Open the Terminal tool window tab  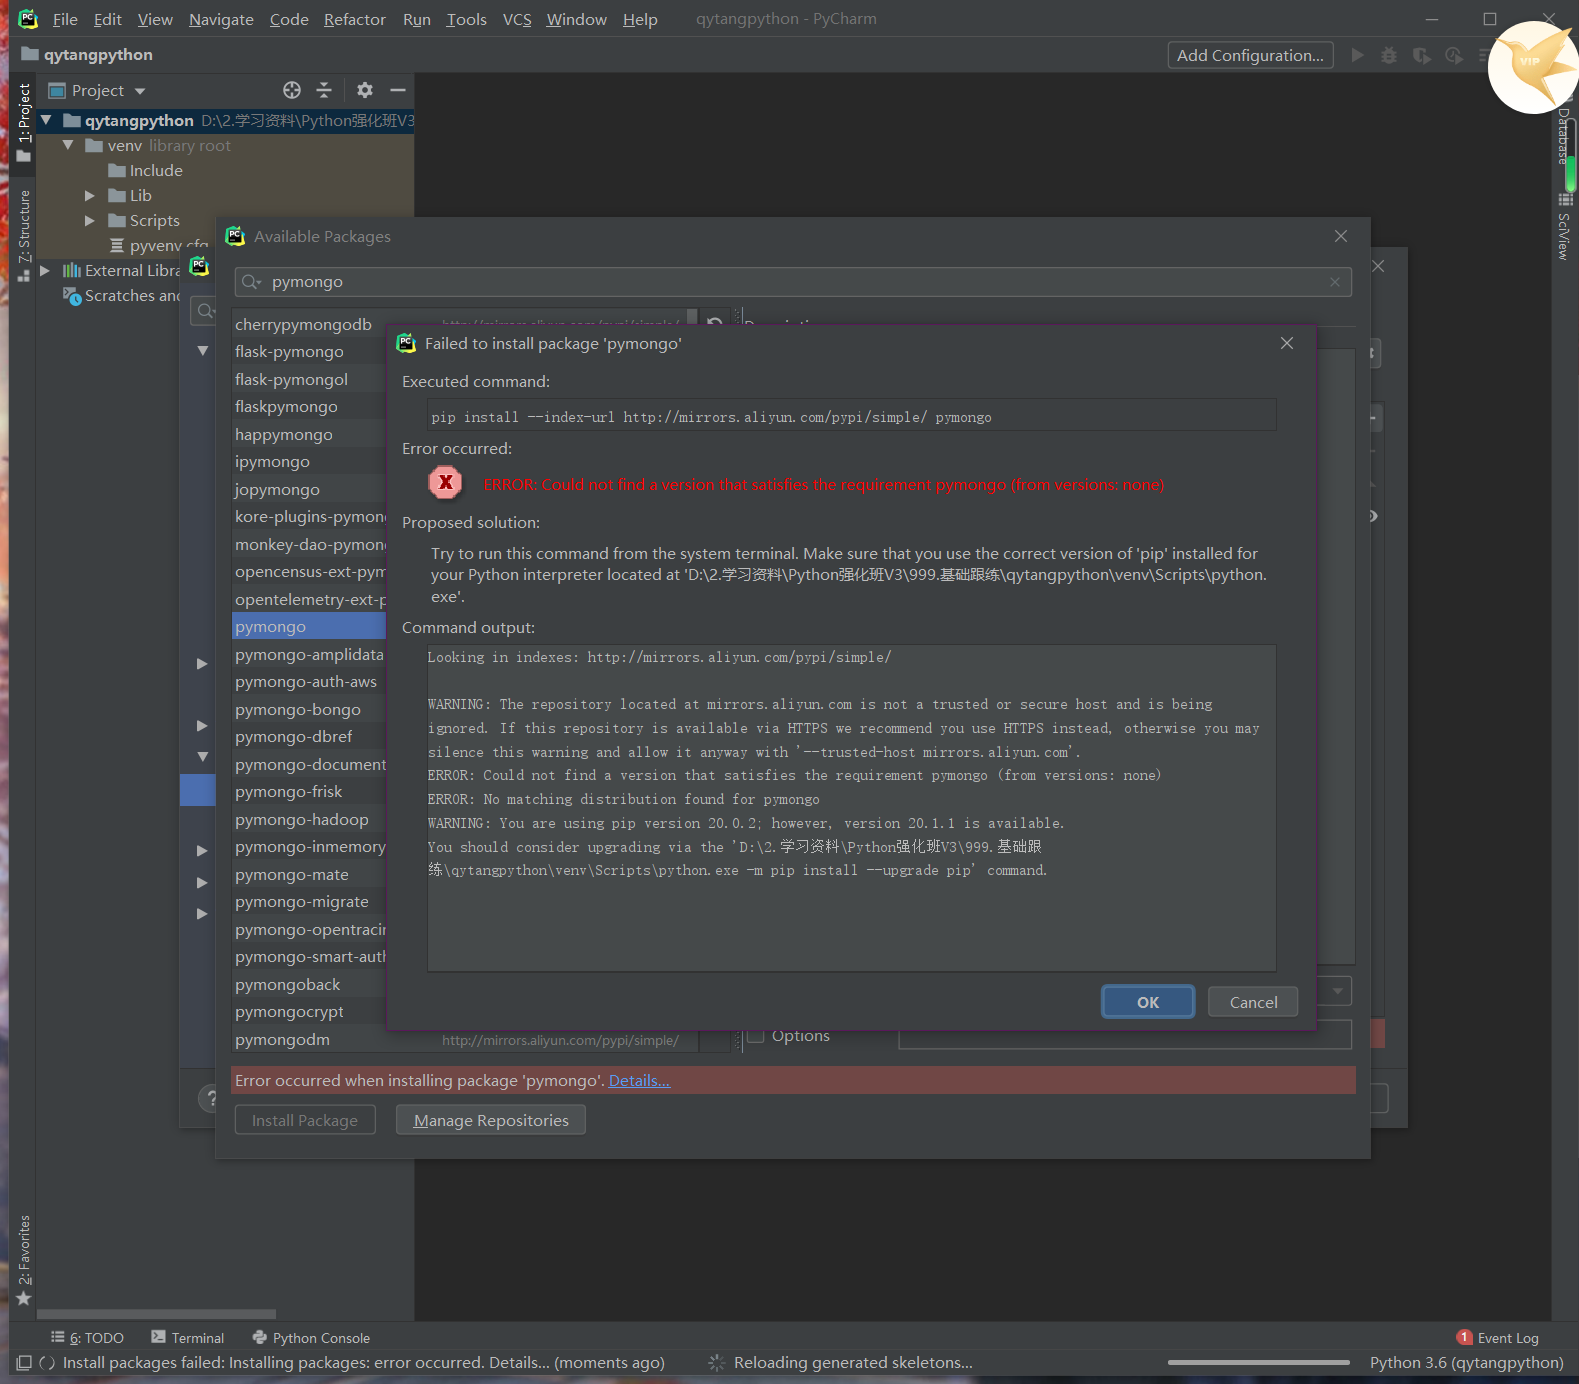coord(187,1337)
